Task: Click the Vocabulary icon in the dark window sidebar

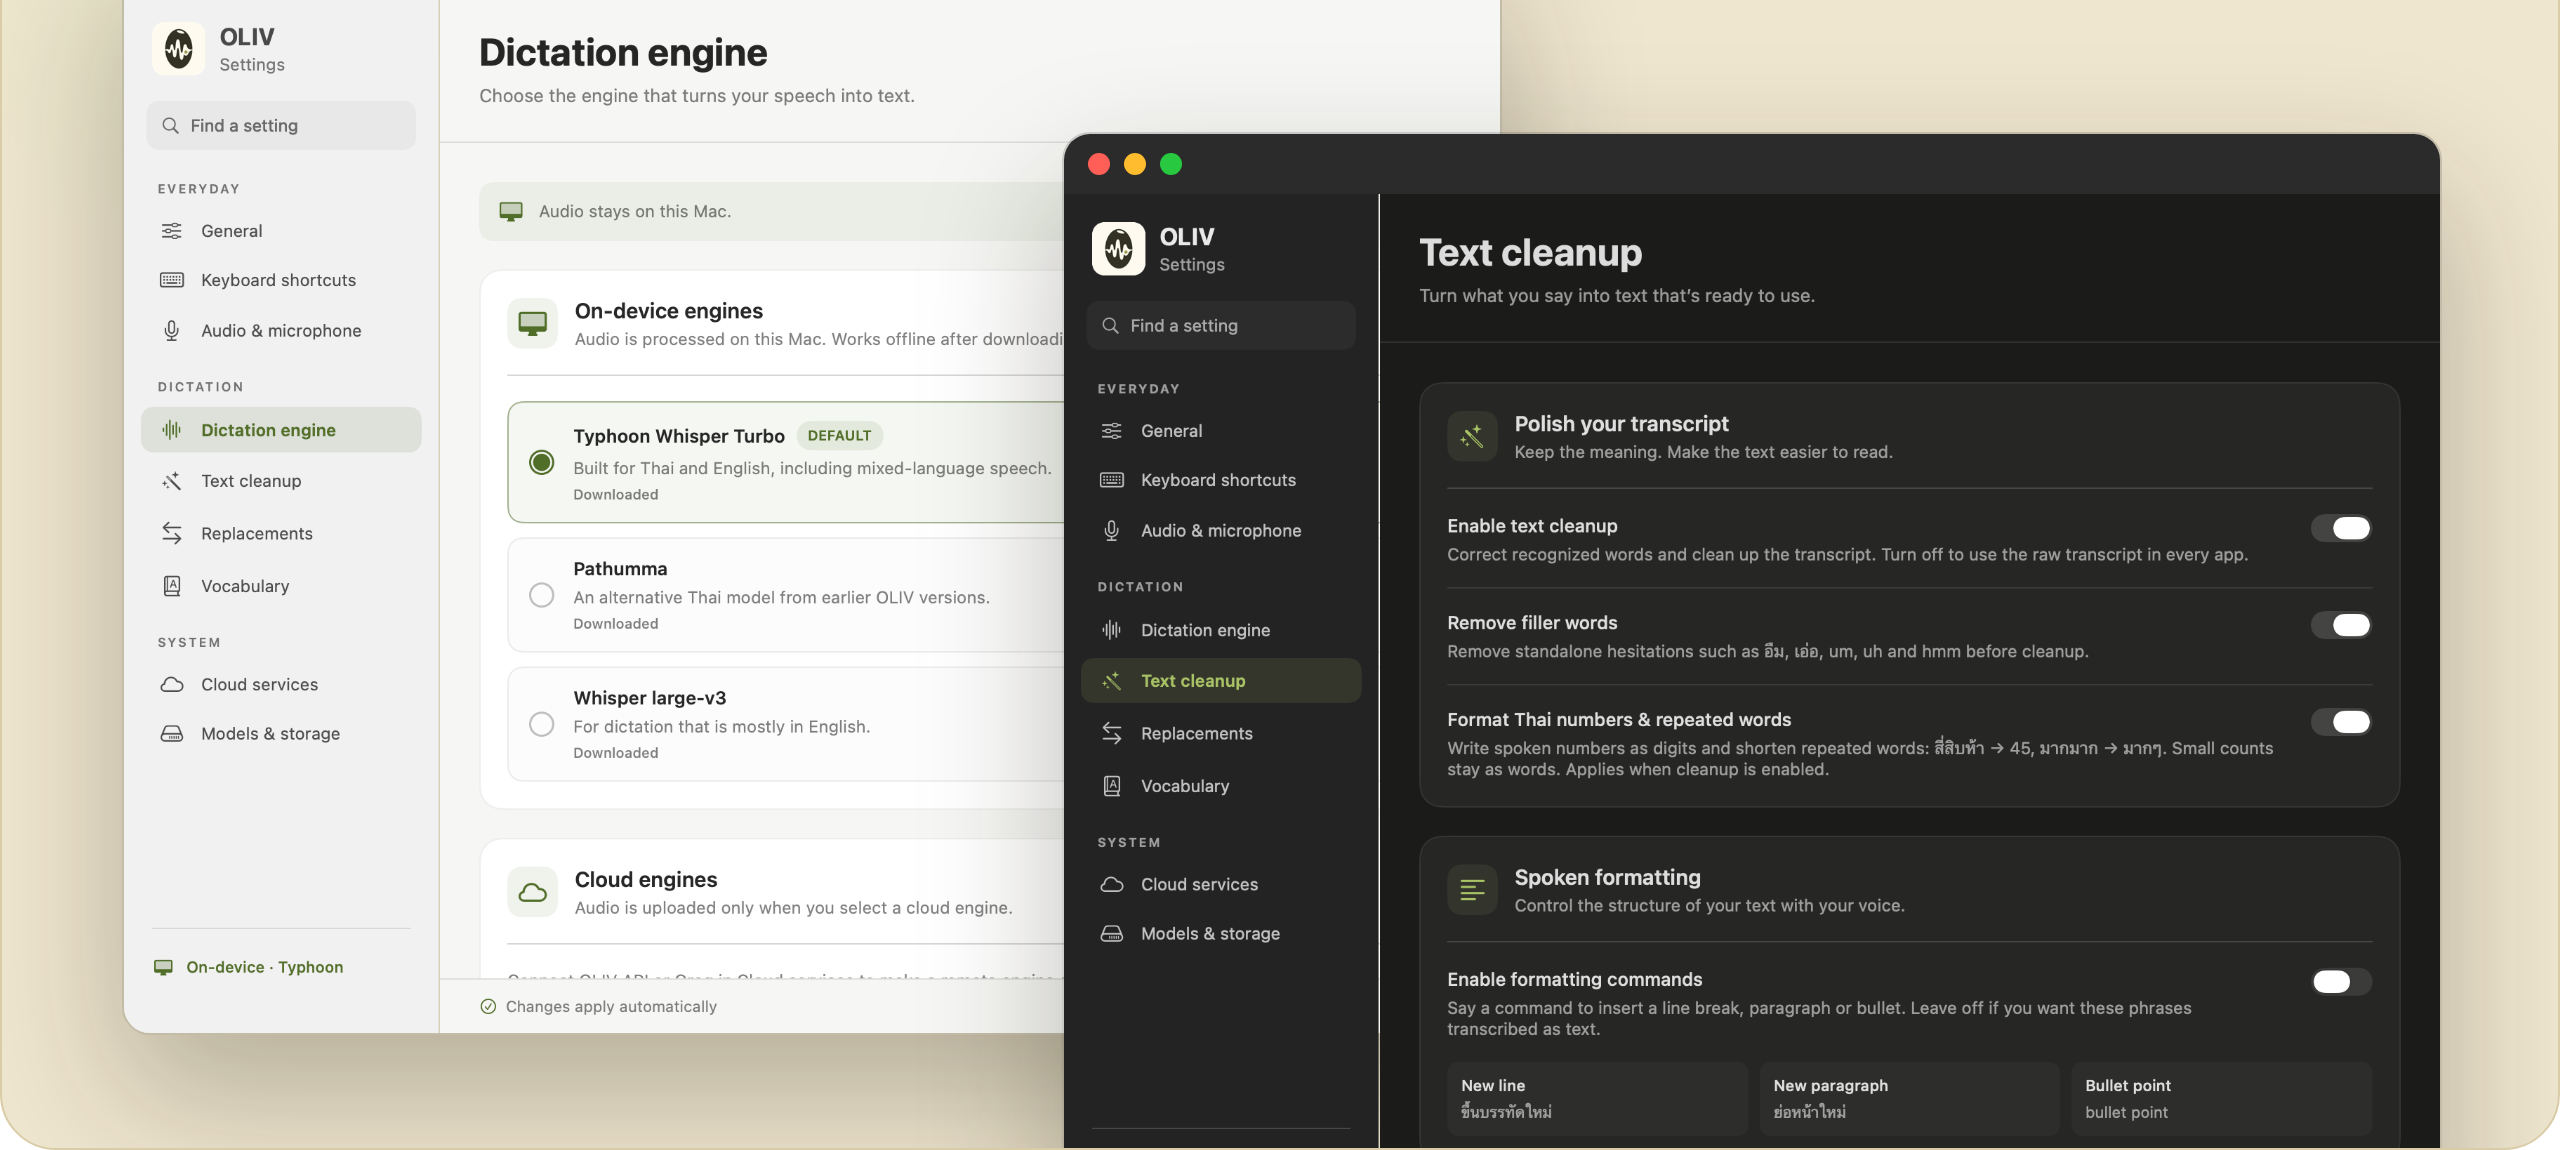Action: coord(1112,786)
